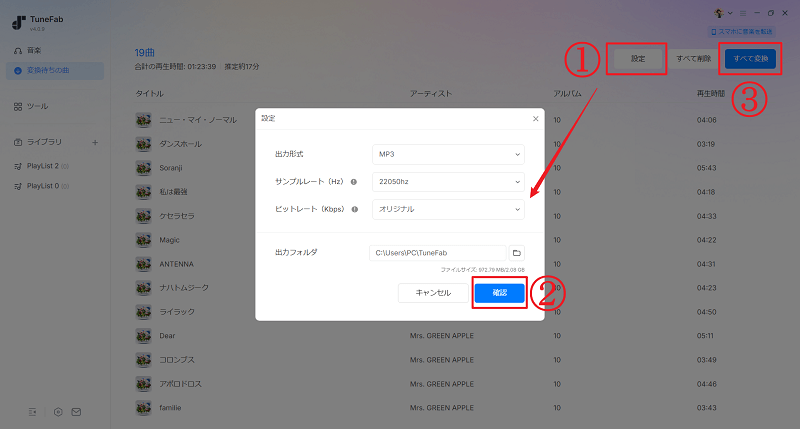Screen dimensions: 800x429
Task: Click the bitrate info icon
Action: click(x=355, y=209)
